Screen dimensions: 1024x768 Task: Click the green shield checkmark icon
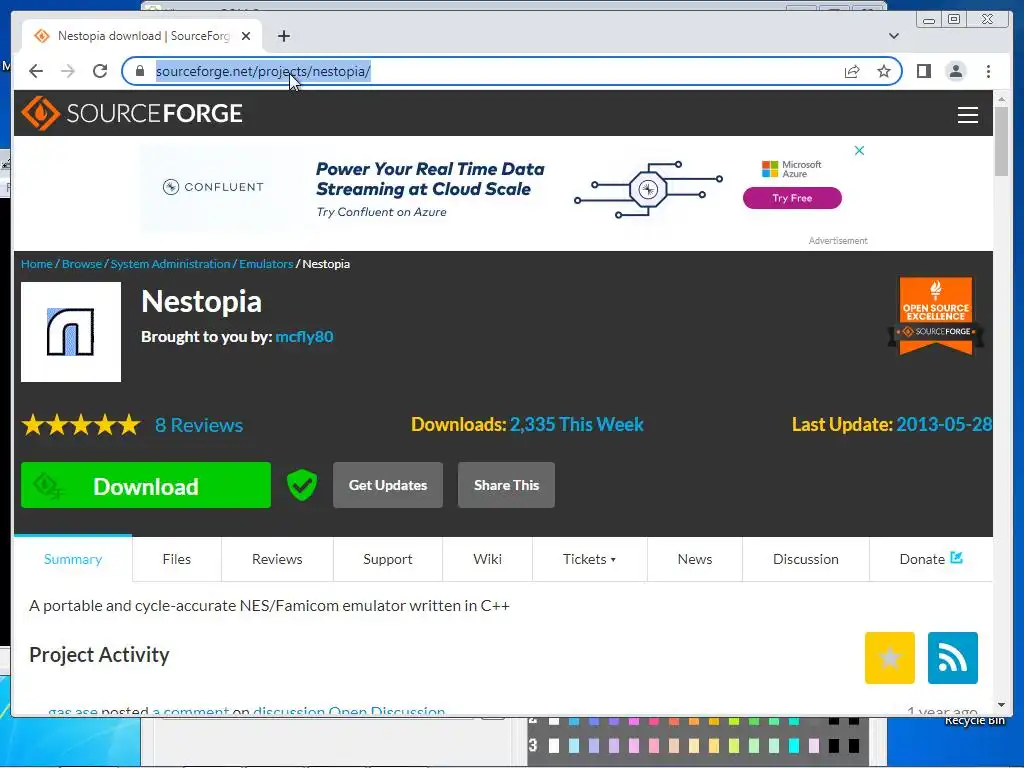pyautogui.click(x=302, y=485)
